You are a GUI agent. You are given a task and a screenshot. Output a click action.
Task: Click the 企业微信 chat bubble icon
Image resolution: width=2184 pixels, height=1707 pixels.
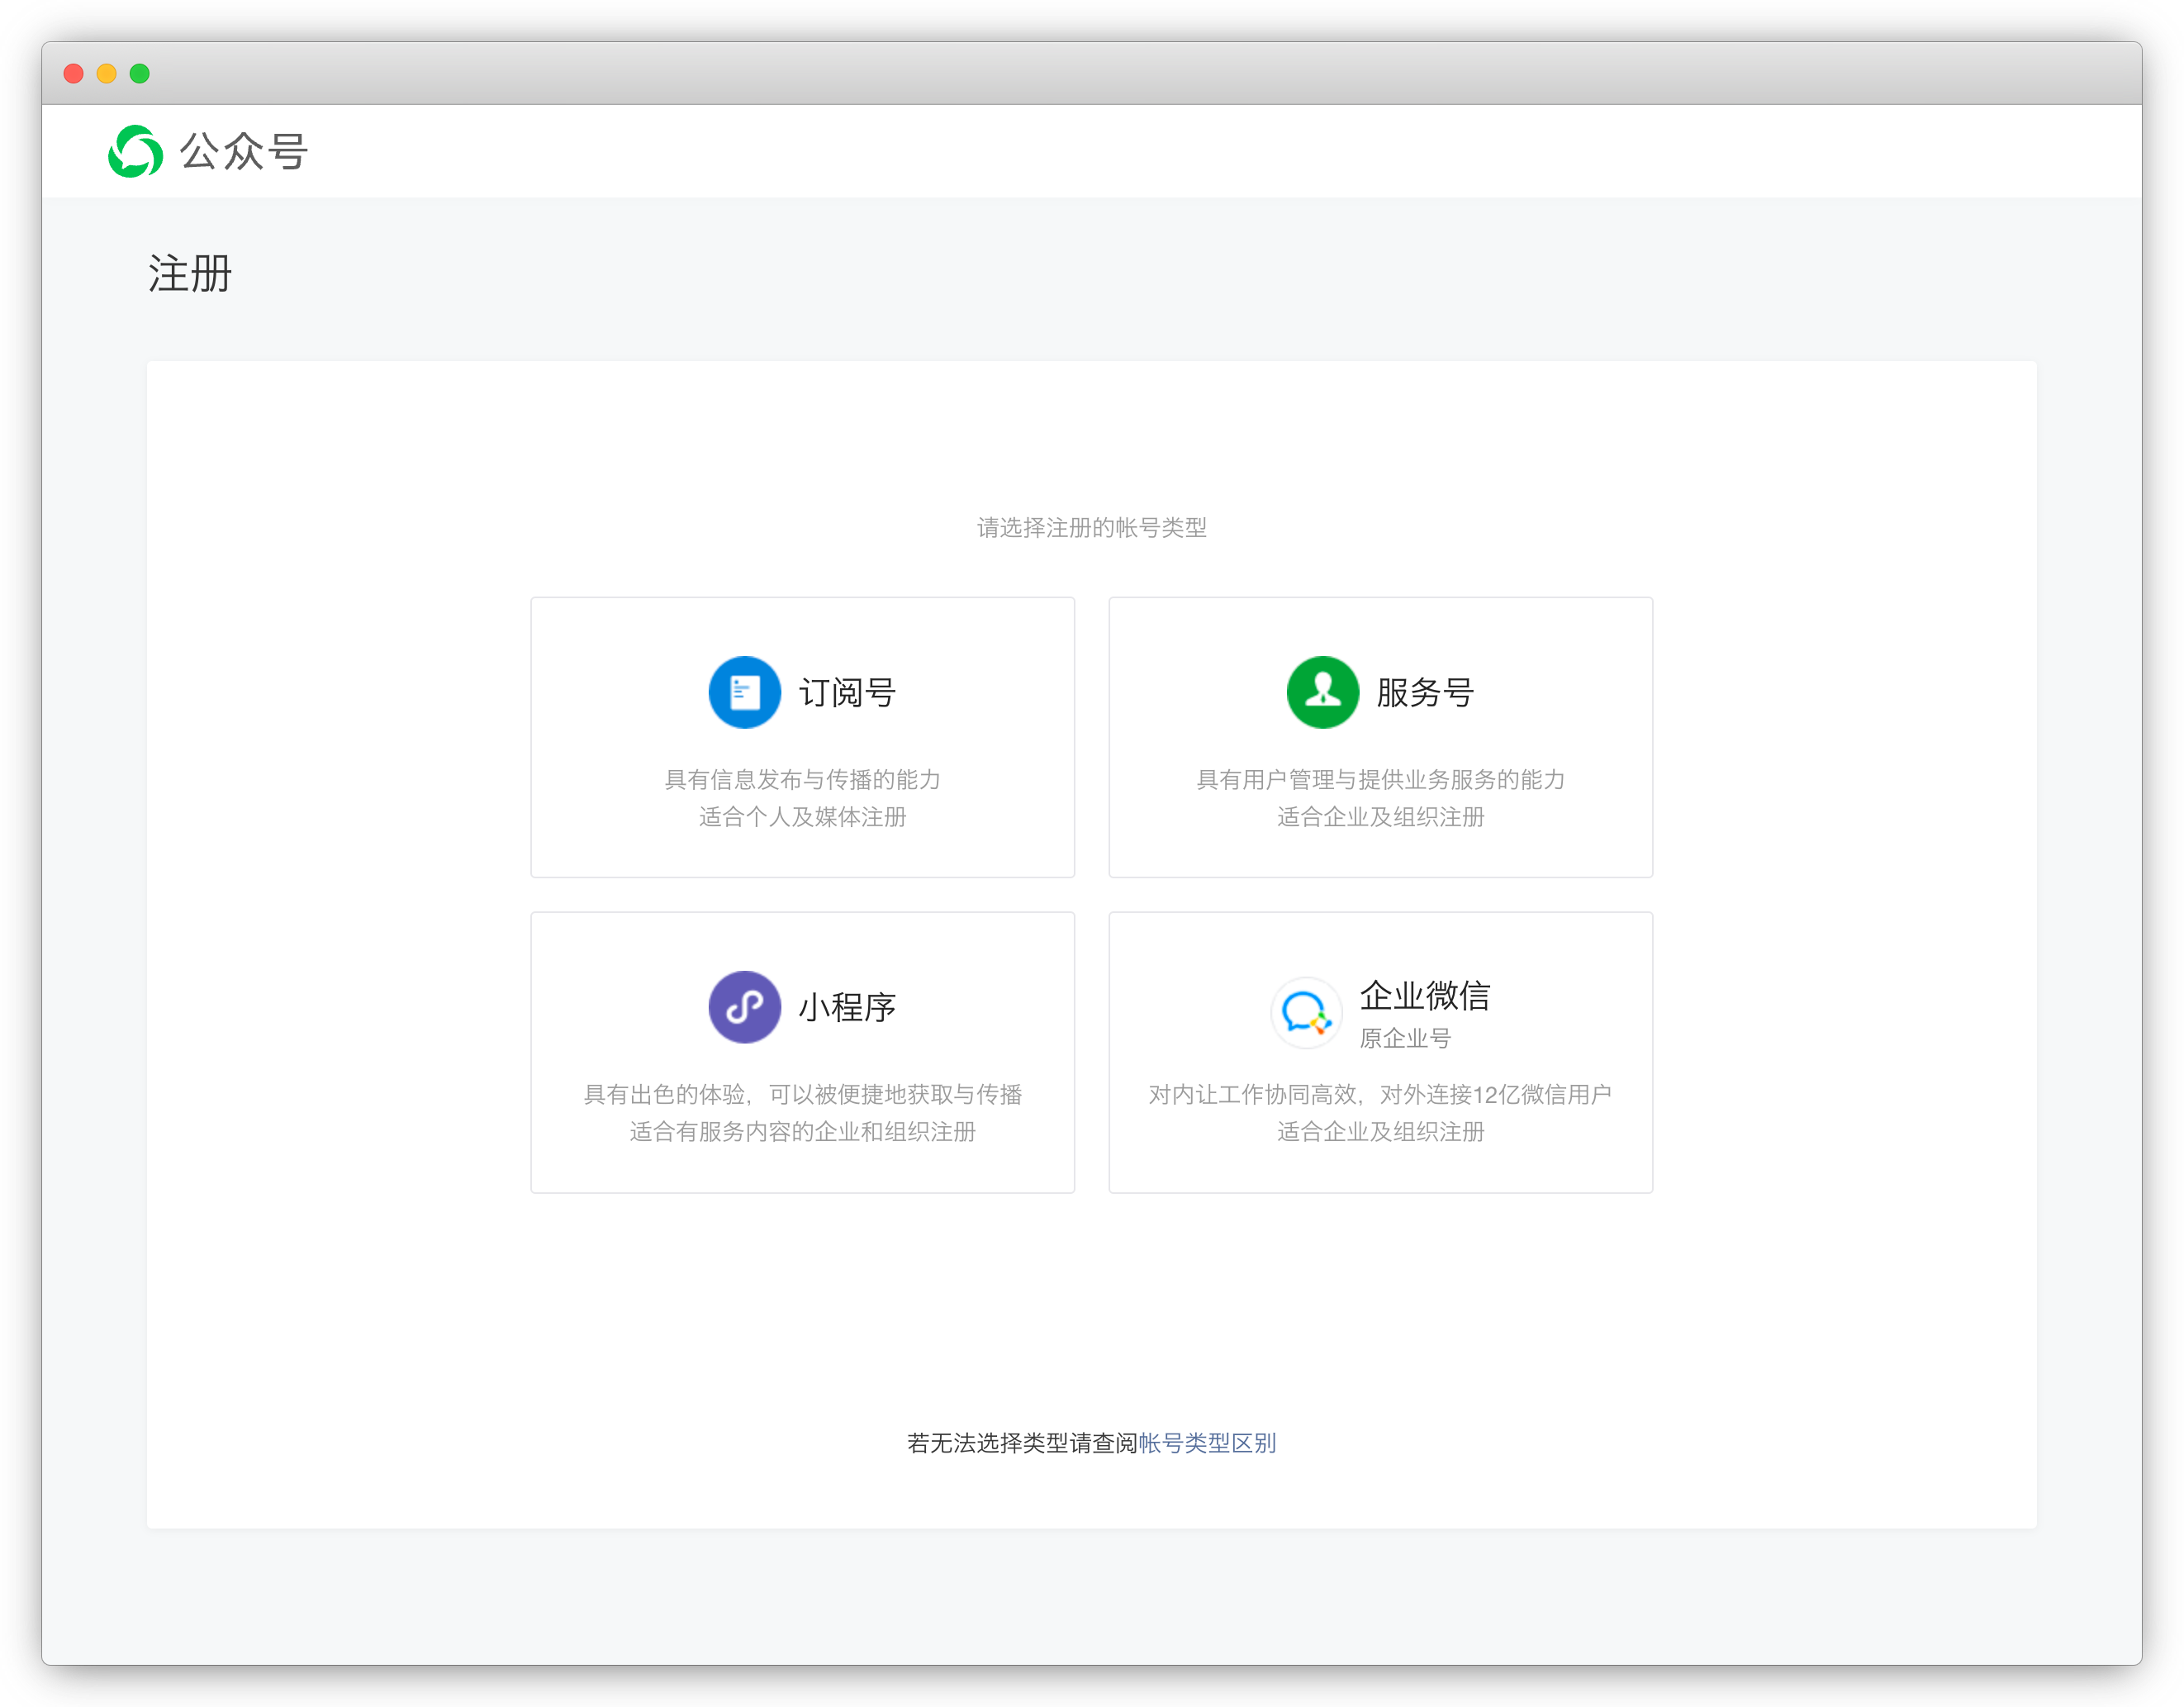(x=1305, y=1013)
